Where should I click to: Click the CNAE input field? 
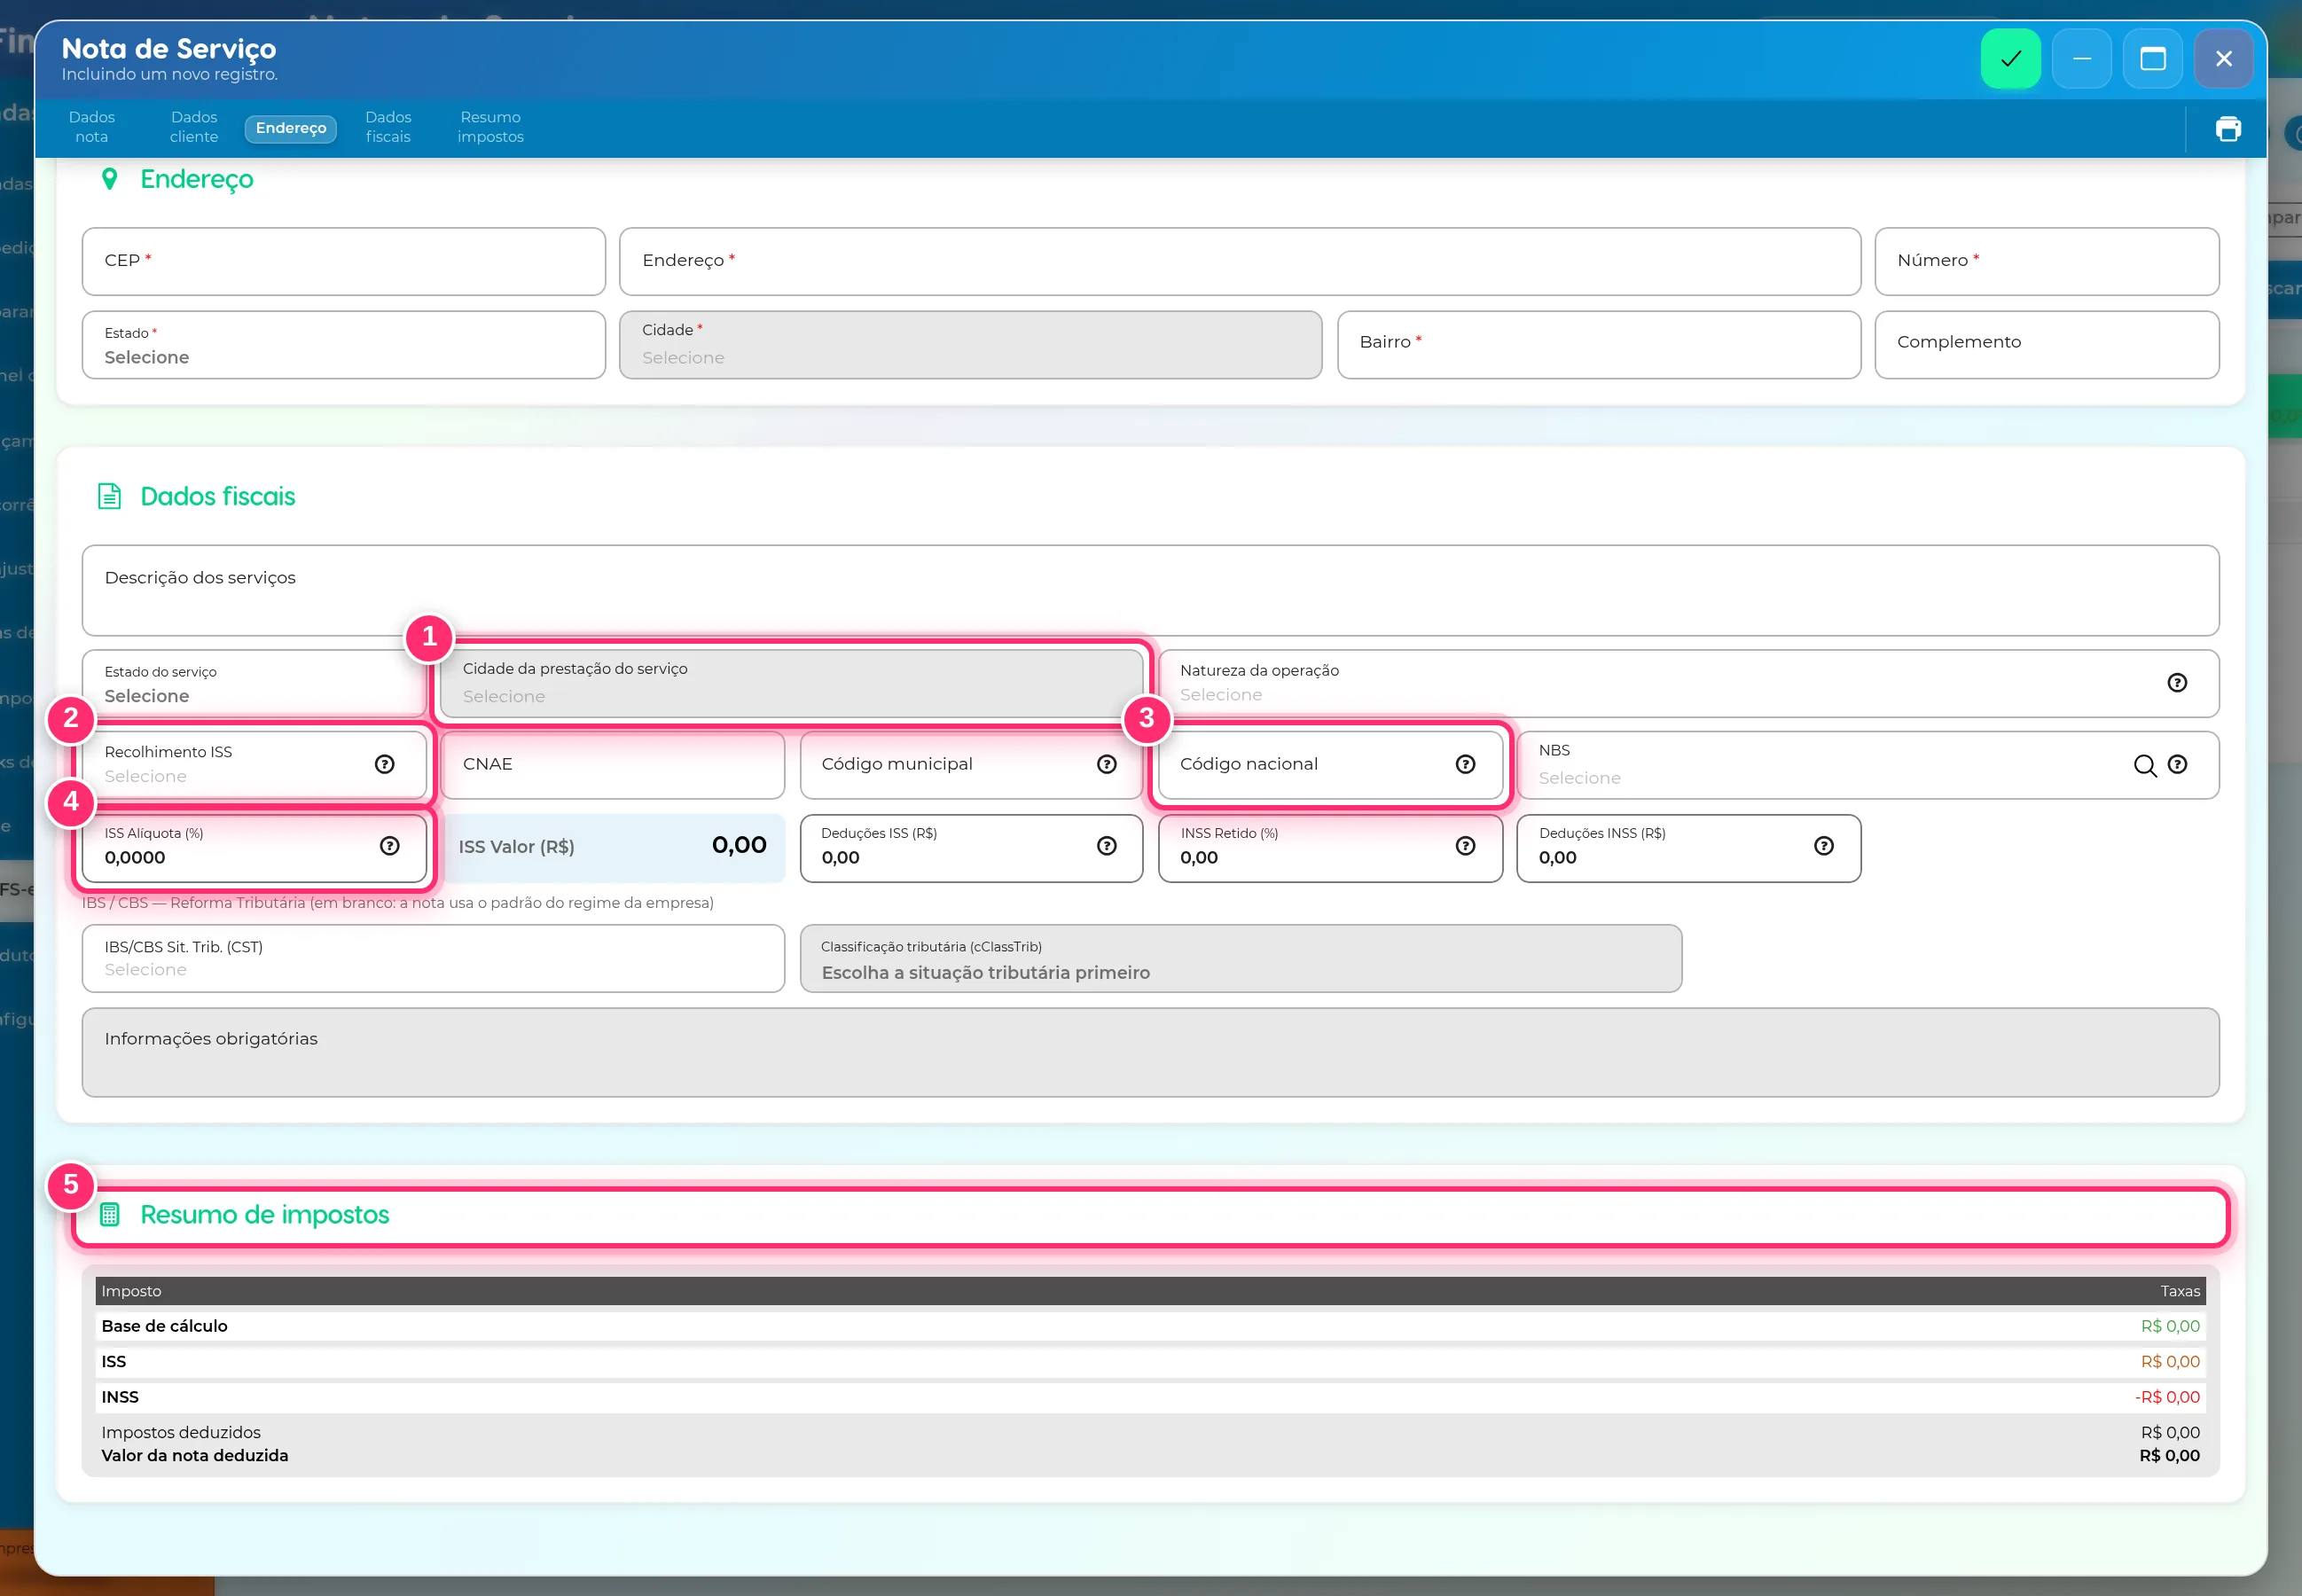click(x=612, y=765)
